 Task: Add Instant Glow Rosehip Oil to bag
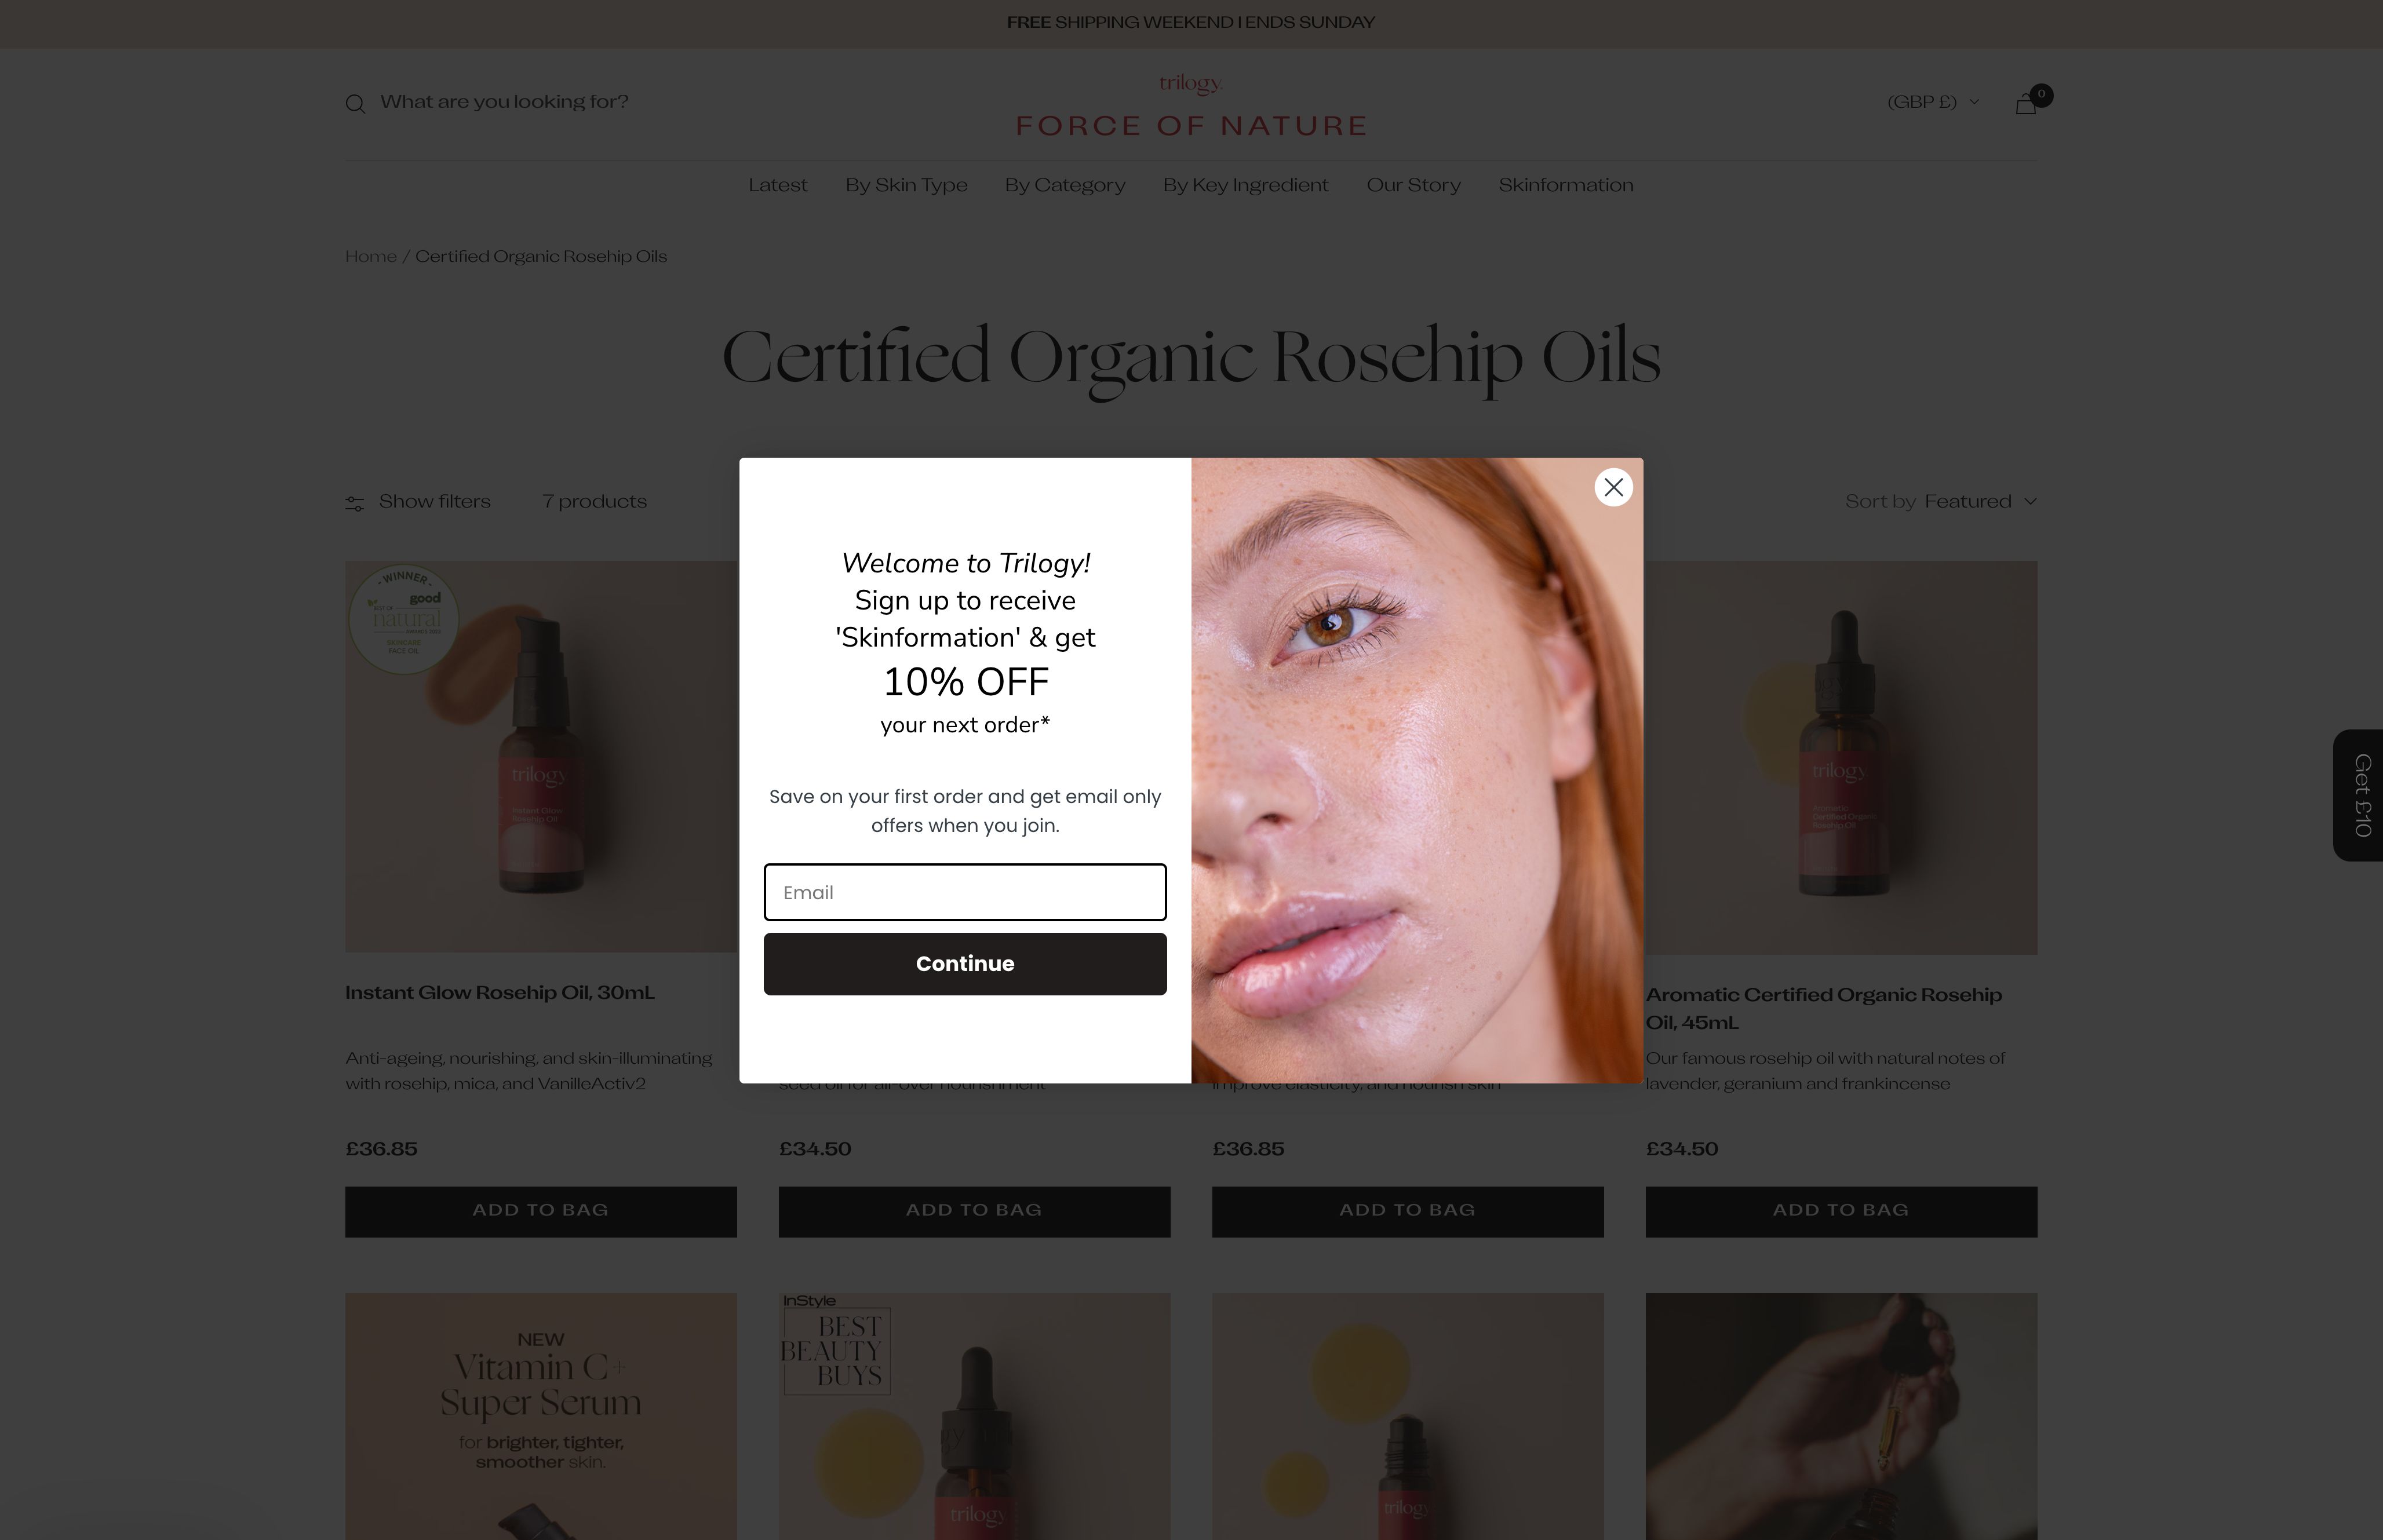[541, 1211]
